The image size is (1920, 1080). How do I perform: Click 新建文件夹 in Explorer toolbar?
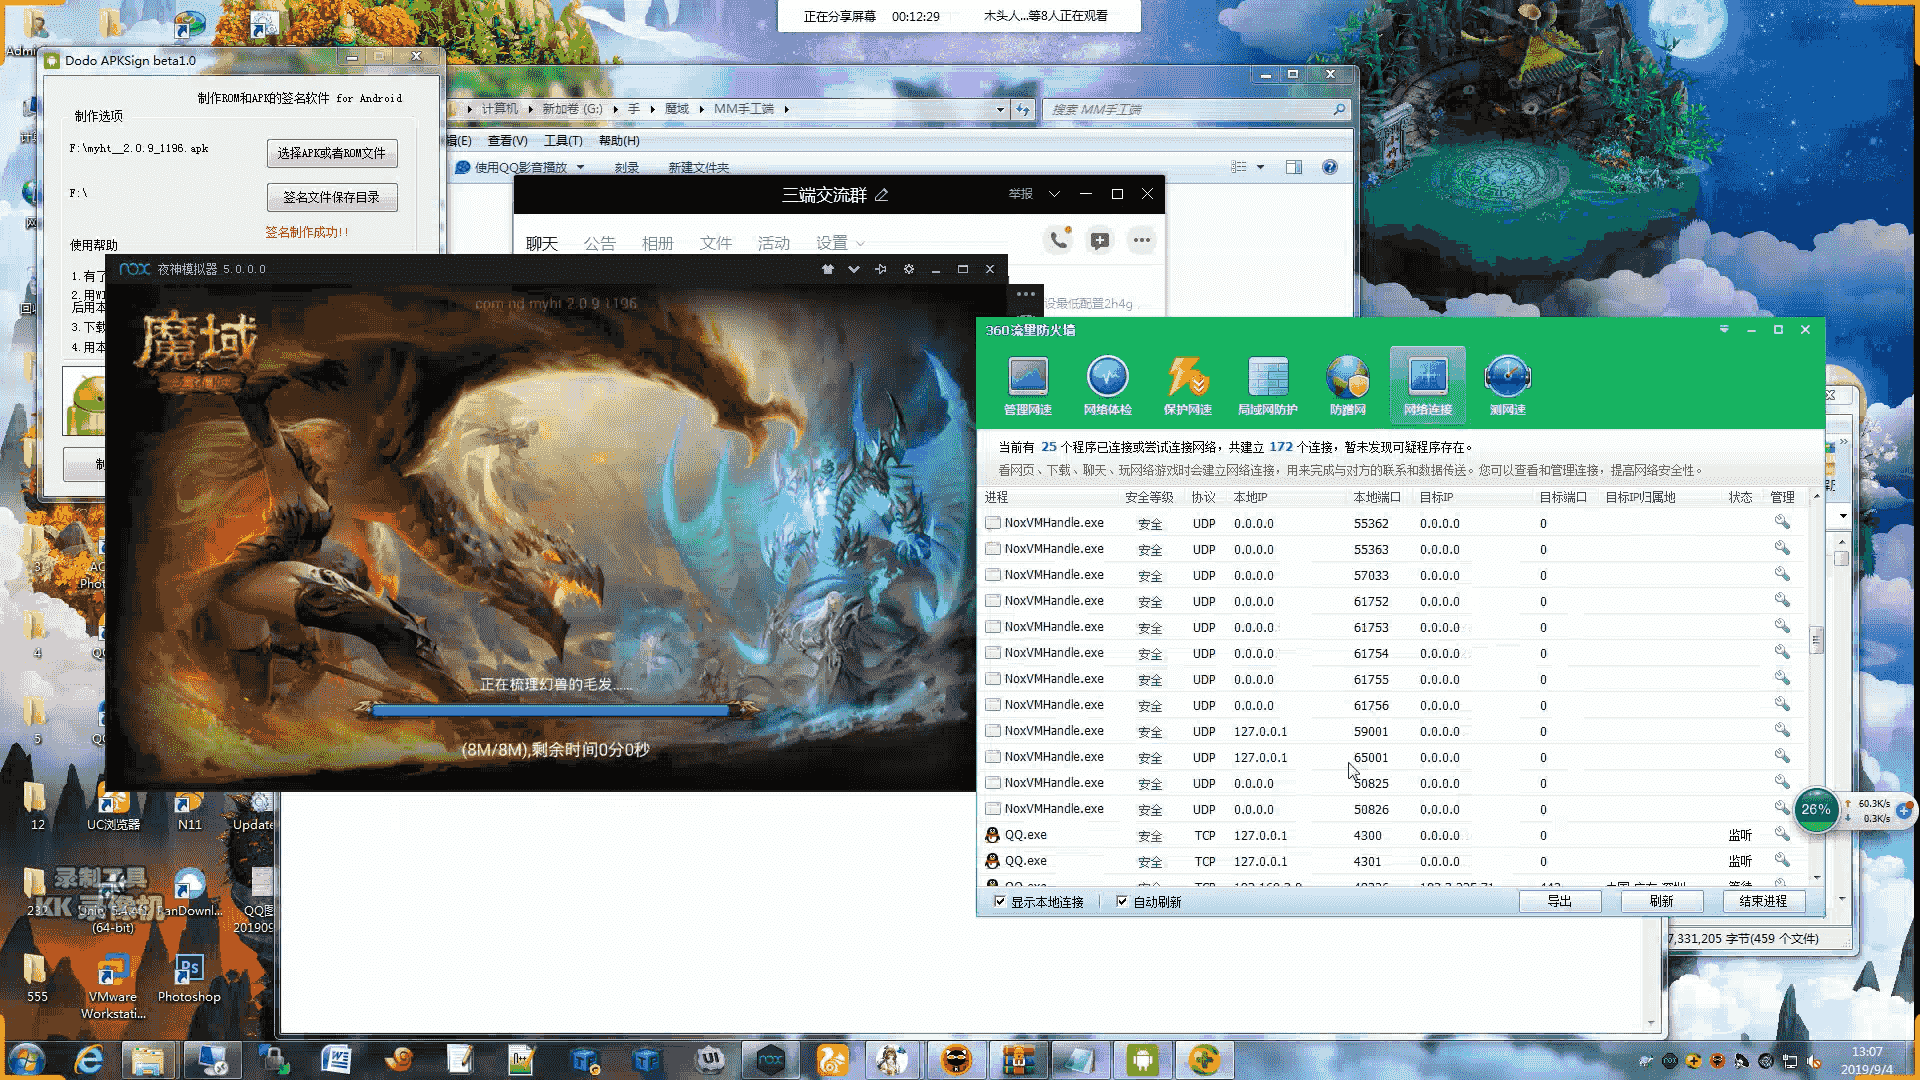(x=698, y=167)
